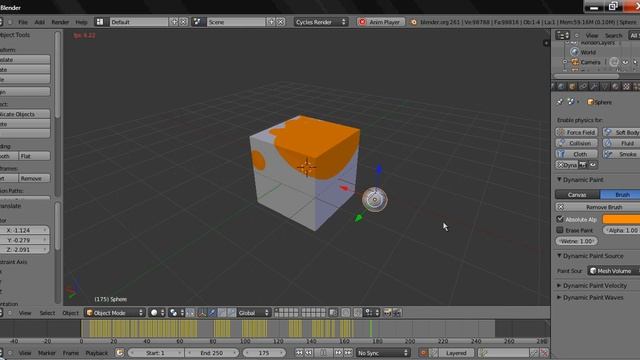Open the Constraints properties tab
Screen dimensions: 640x360
click(583, 87)
